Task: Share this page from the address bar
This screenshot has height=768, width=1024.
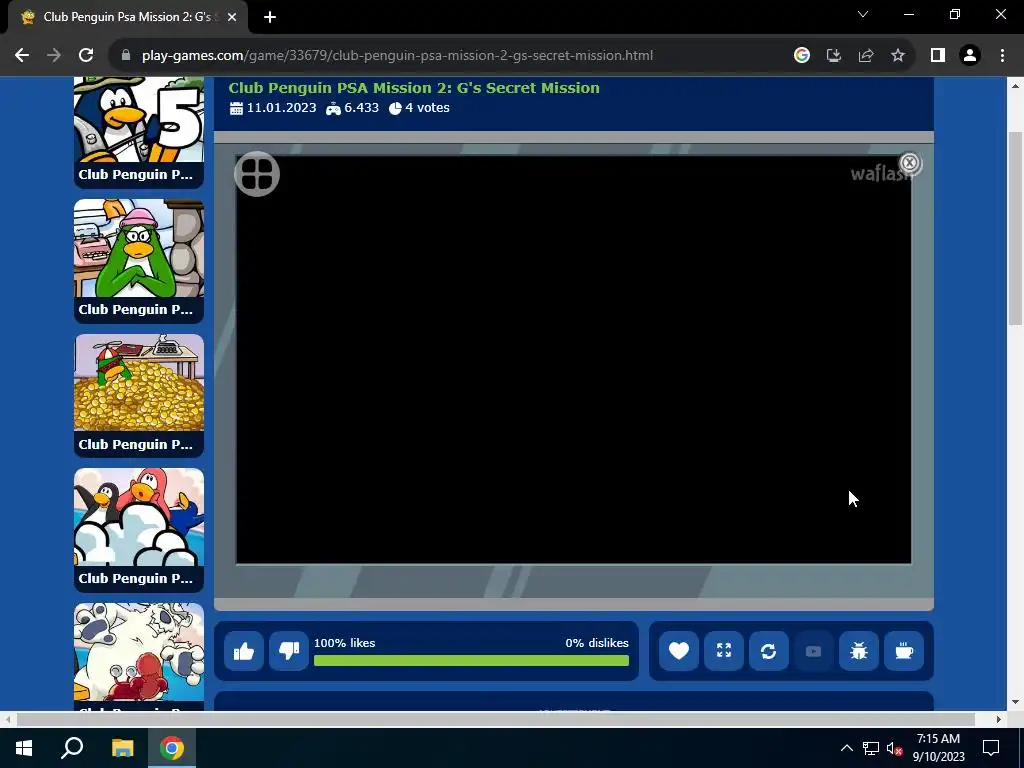Action: point(866,56)
